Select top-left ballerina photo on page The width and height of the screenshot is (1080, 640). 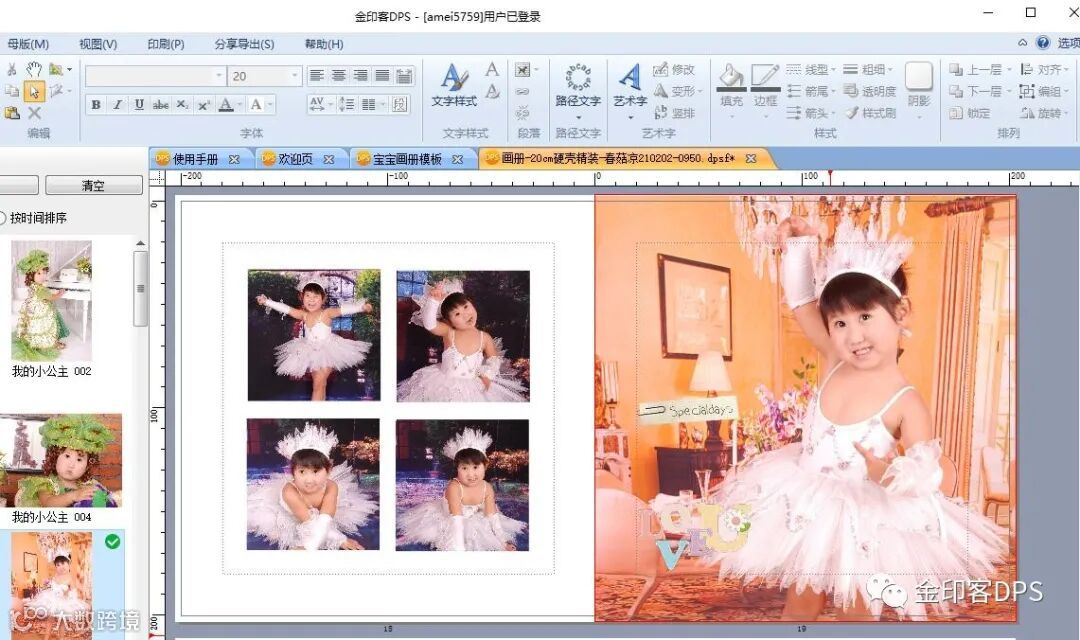314,335
